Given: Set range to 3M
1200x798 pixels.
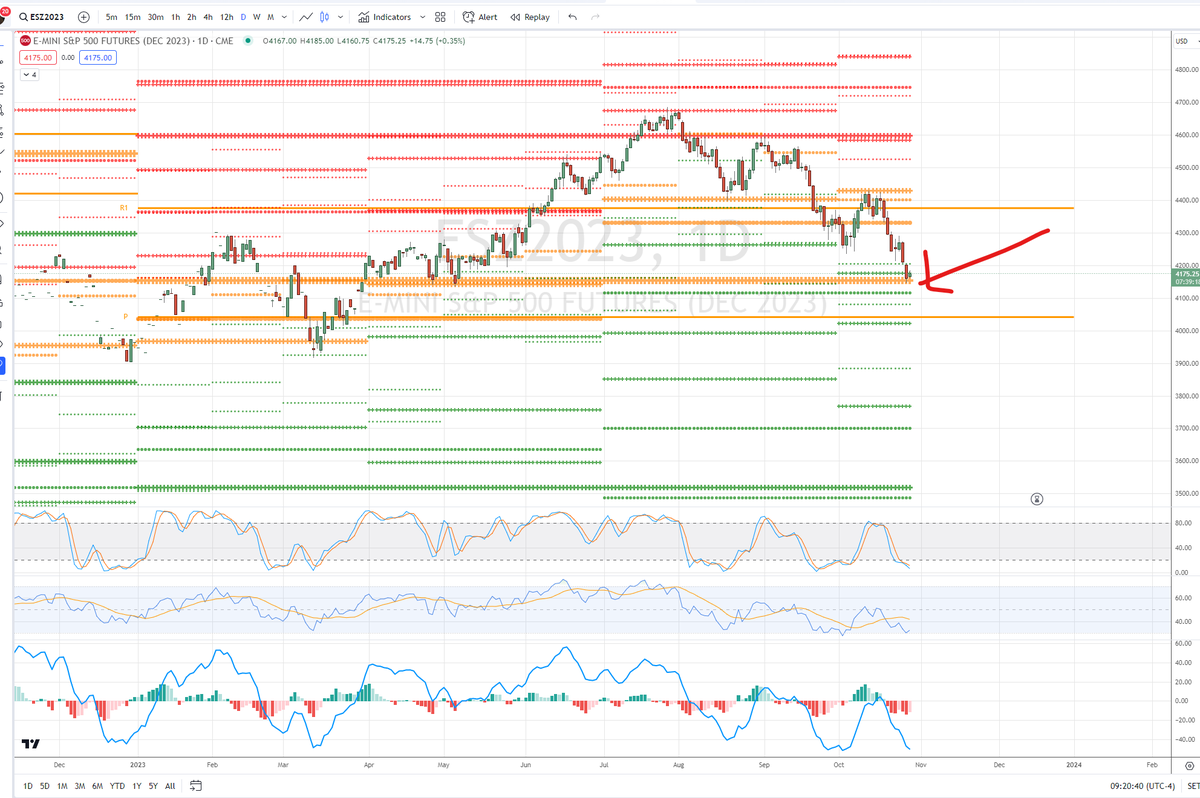Looking at the screenshot, I should pyautogui.click(x=79, y=786).
